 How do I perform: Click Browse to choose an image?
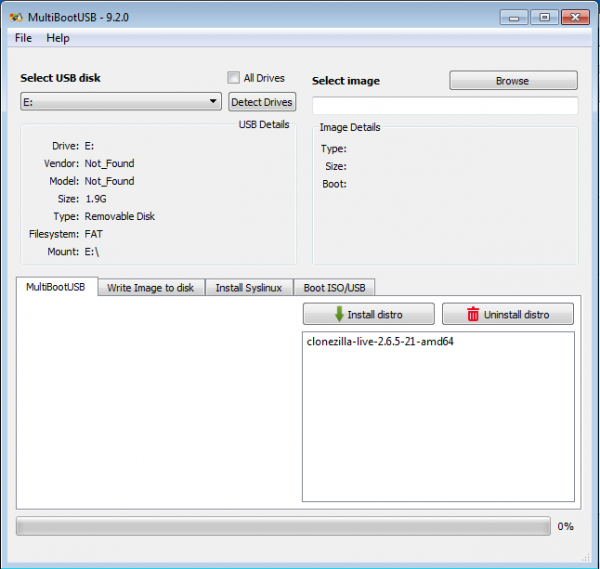512,81
